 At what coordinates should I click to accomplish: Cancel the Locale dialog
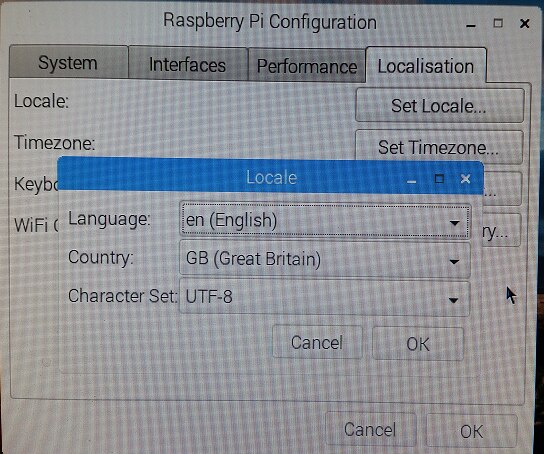[317, 342]
